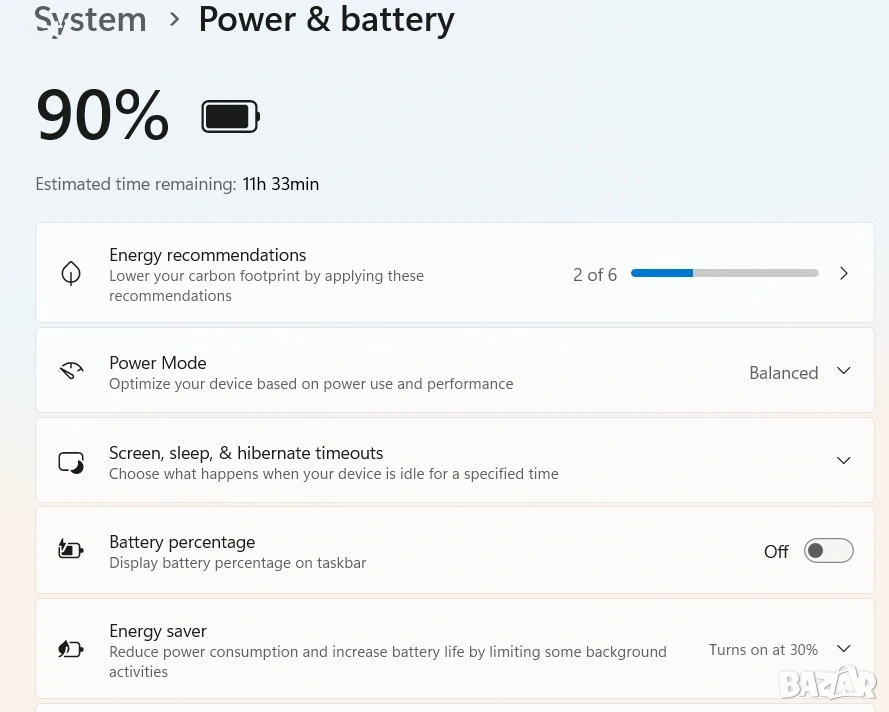Click the Power & battery page title
This screenshot has width=889, height=712.
(x=326, y=19)
